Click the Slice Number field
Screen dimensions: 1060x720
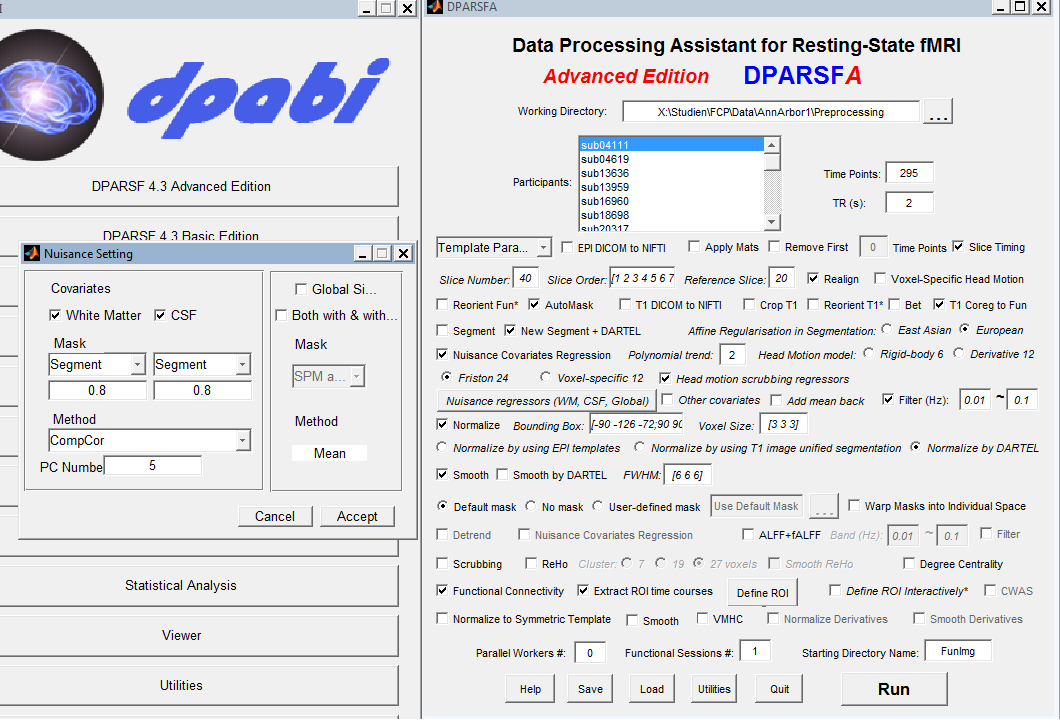pos(526,278)
